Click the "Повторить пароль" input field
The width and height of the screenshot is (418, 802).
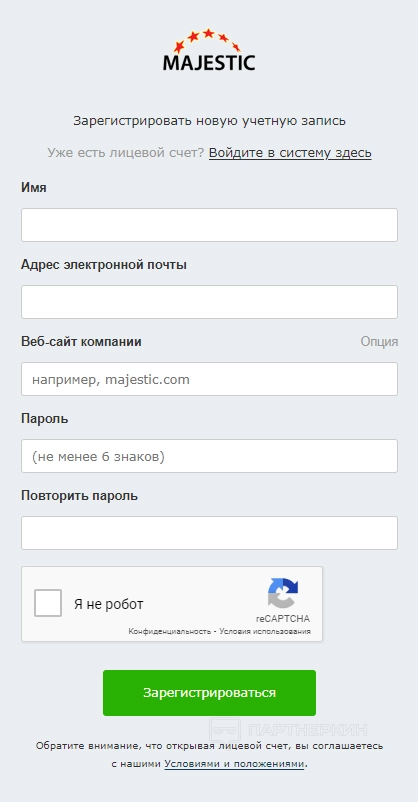[209, 533]
